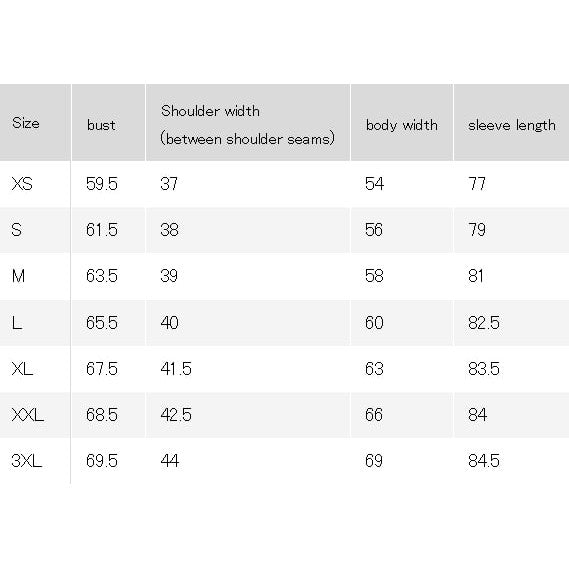
Task: Click the sleeve length value 79
Action: click(477, 230)
